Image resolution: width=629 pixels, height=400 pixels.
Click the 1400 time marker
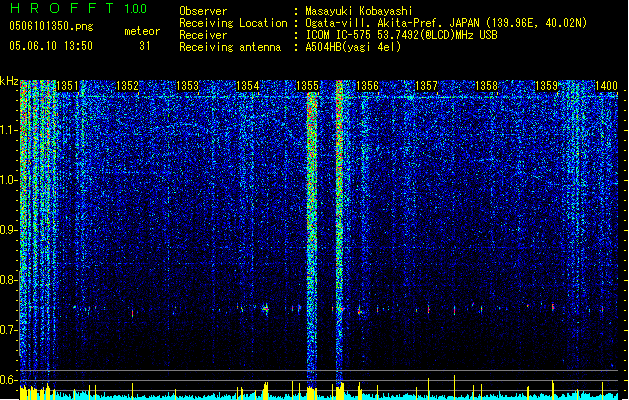606,86
